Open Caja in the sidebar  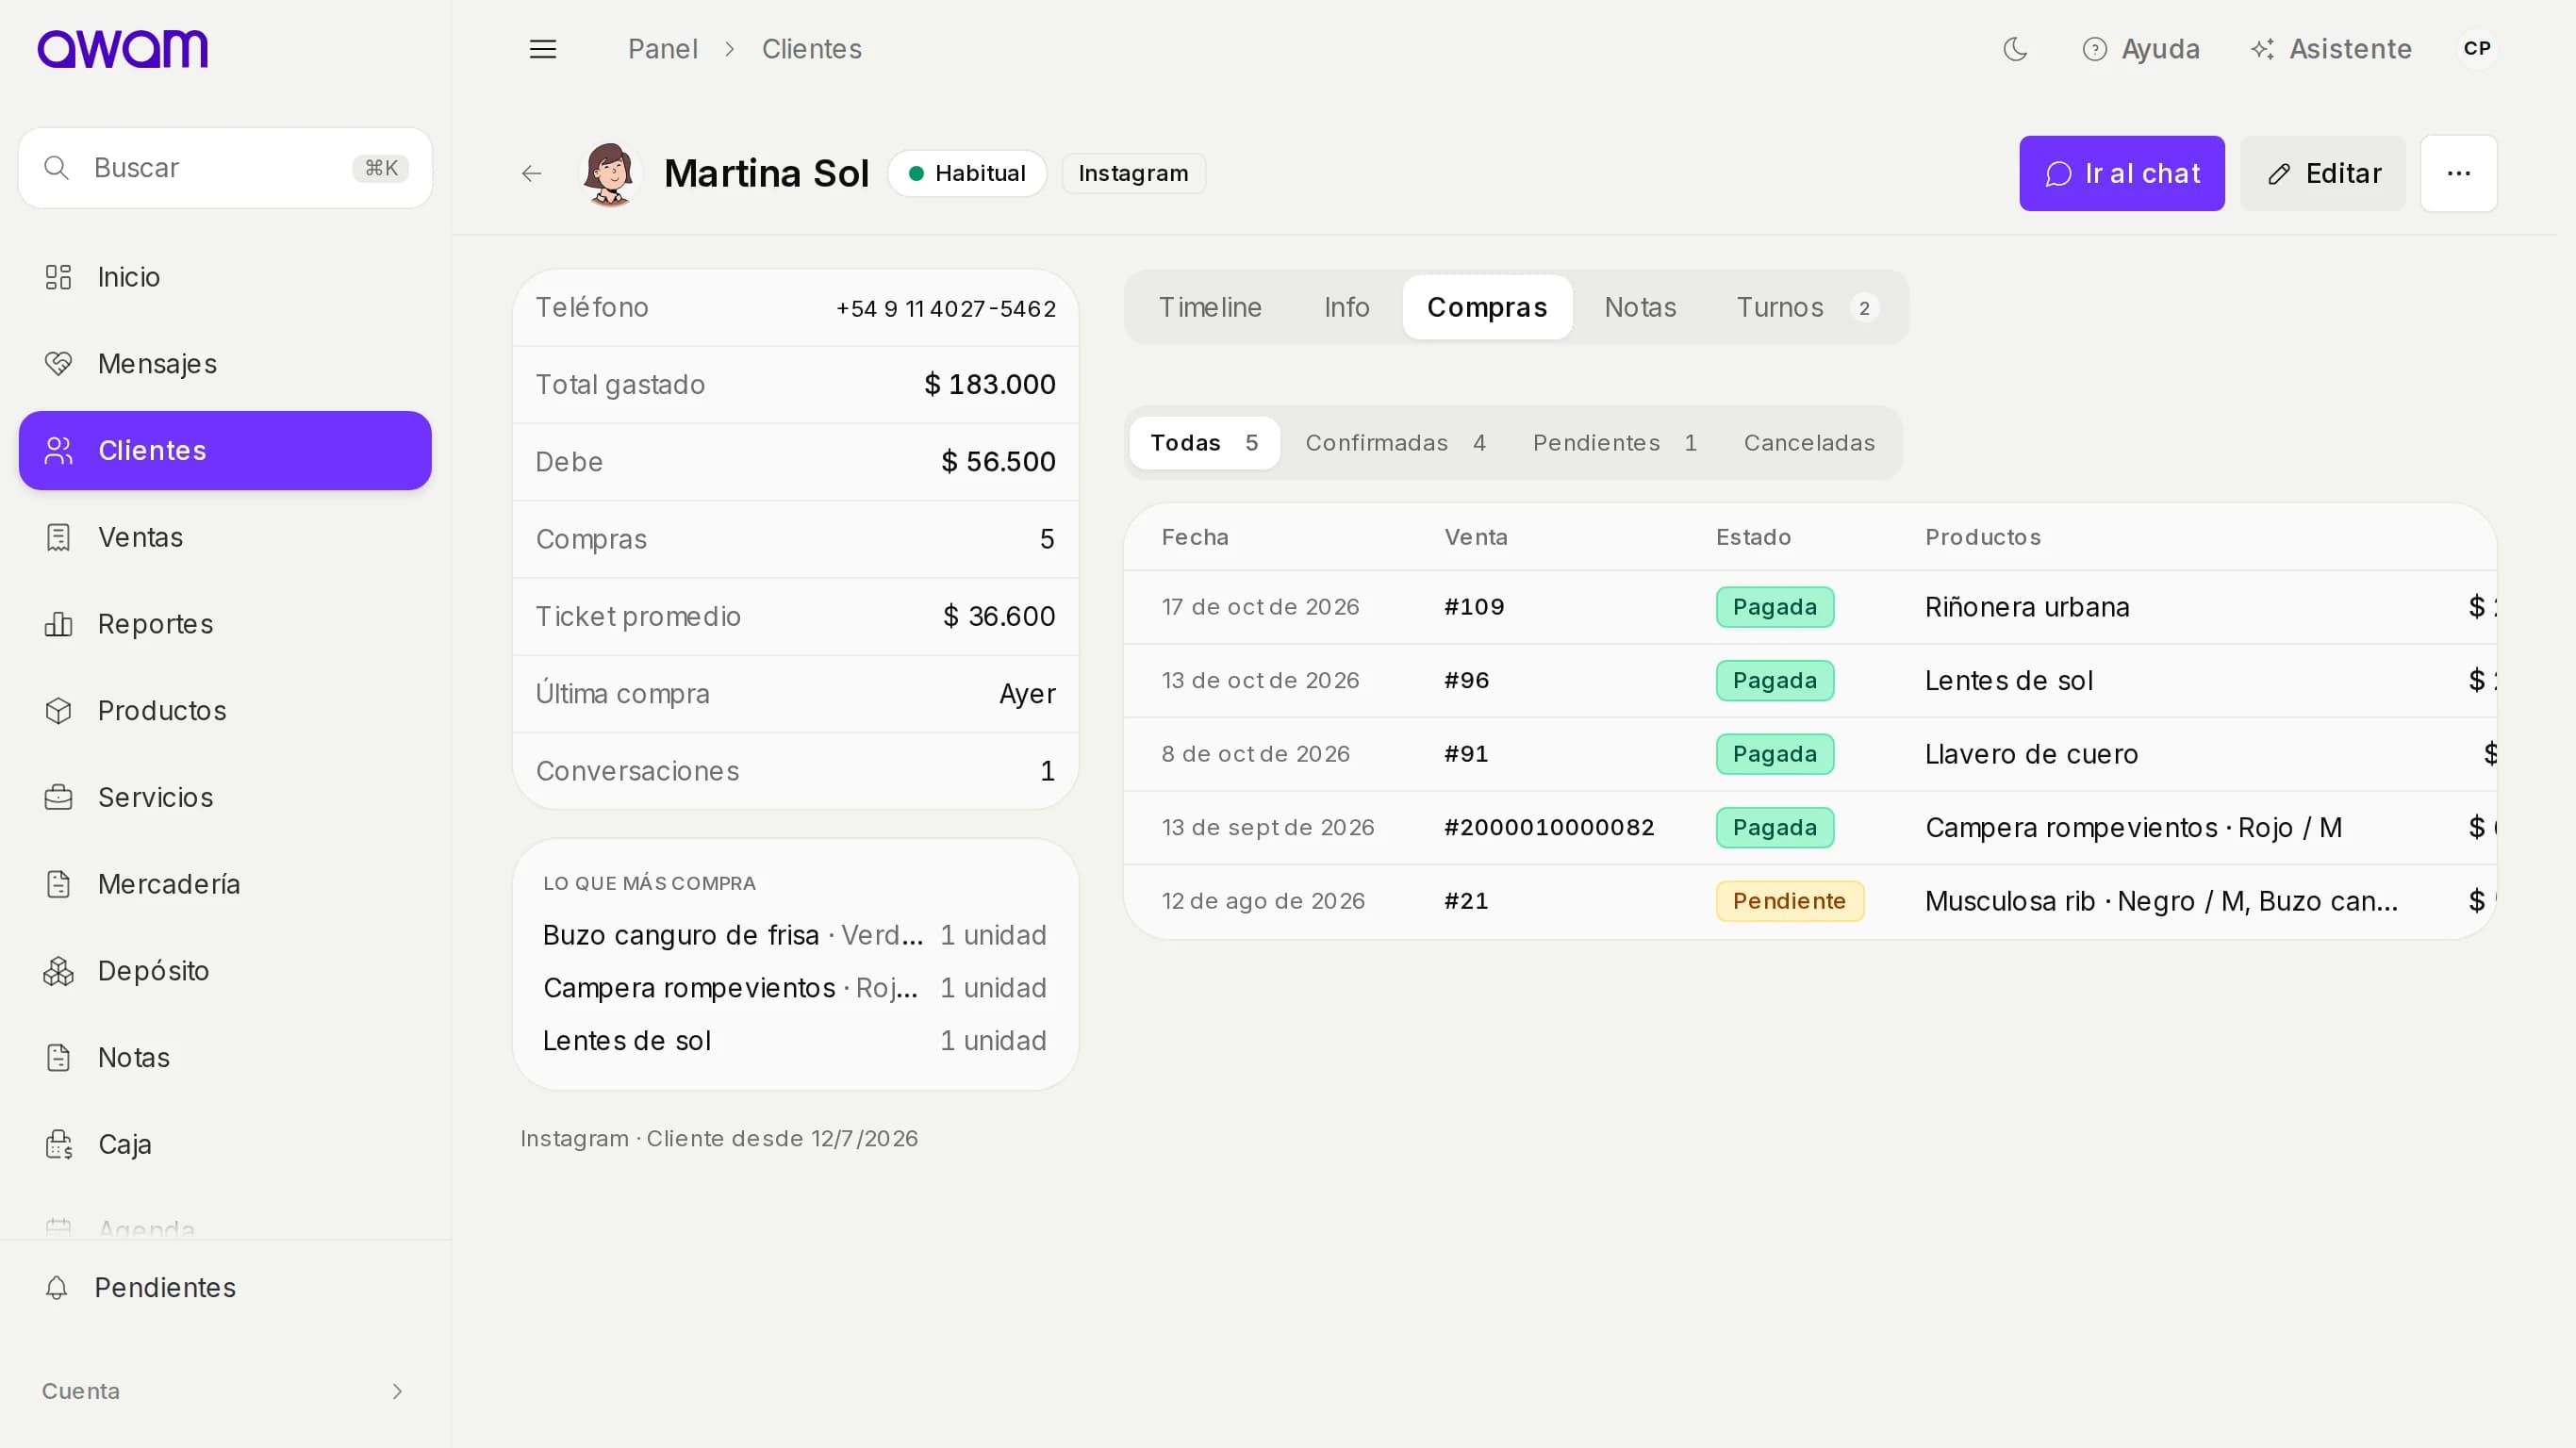click(x=225, y=1144)
